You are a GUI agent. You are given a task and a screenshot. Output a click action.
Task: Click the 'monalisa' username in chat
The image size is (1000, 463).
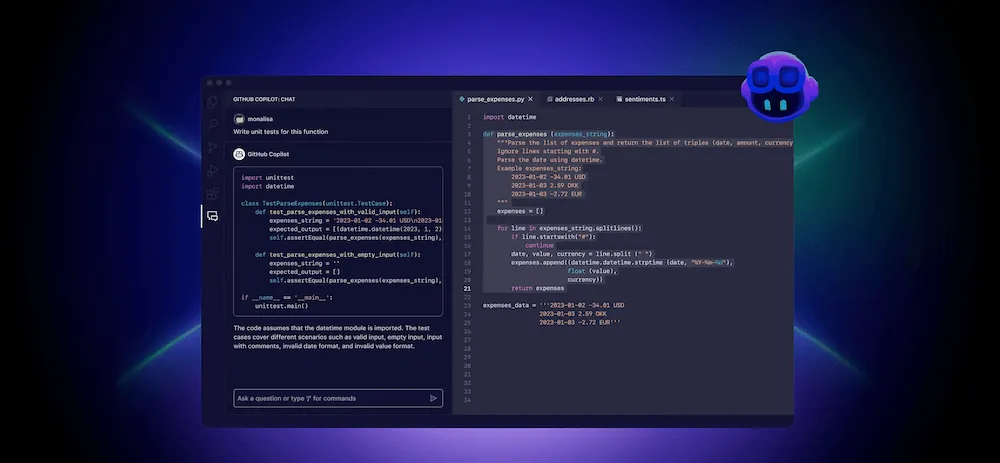coord(260,119)
